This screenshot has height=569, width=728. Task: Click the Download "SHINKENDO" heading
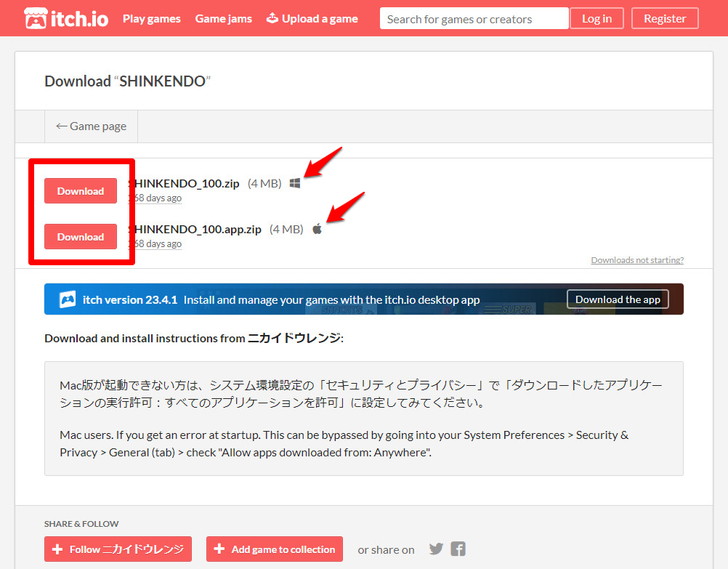(x=128, y=81)
